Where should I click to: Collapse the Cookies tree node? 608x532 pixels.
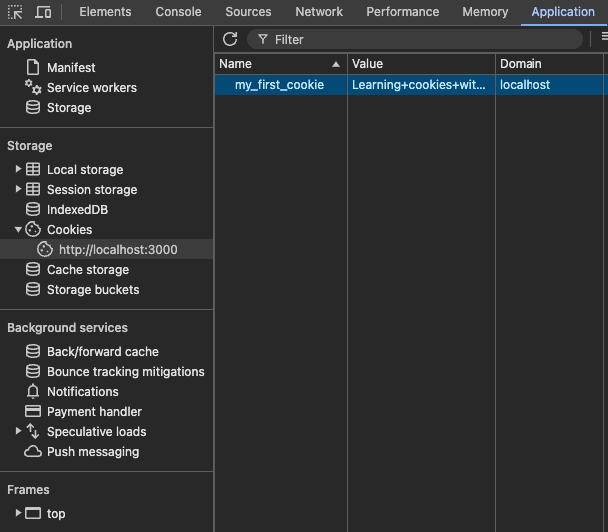18,230
